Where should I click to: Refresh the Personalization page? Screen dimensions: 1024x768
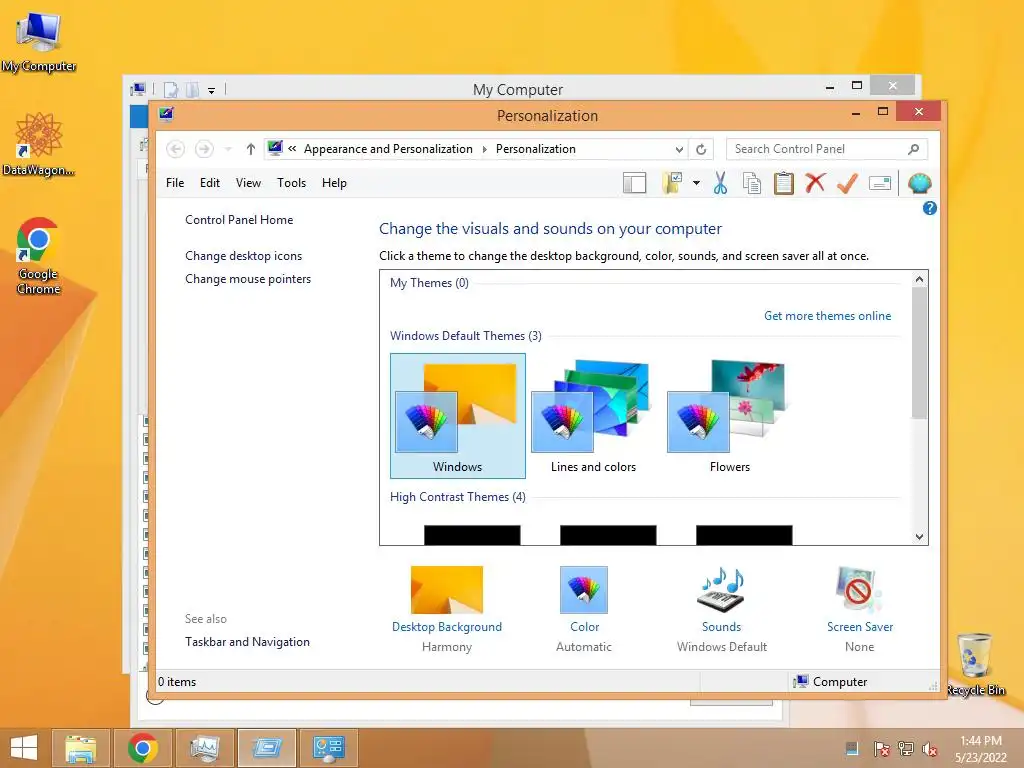tap(701, 150)
